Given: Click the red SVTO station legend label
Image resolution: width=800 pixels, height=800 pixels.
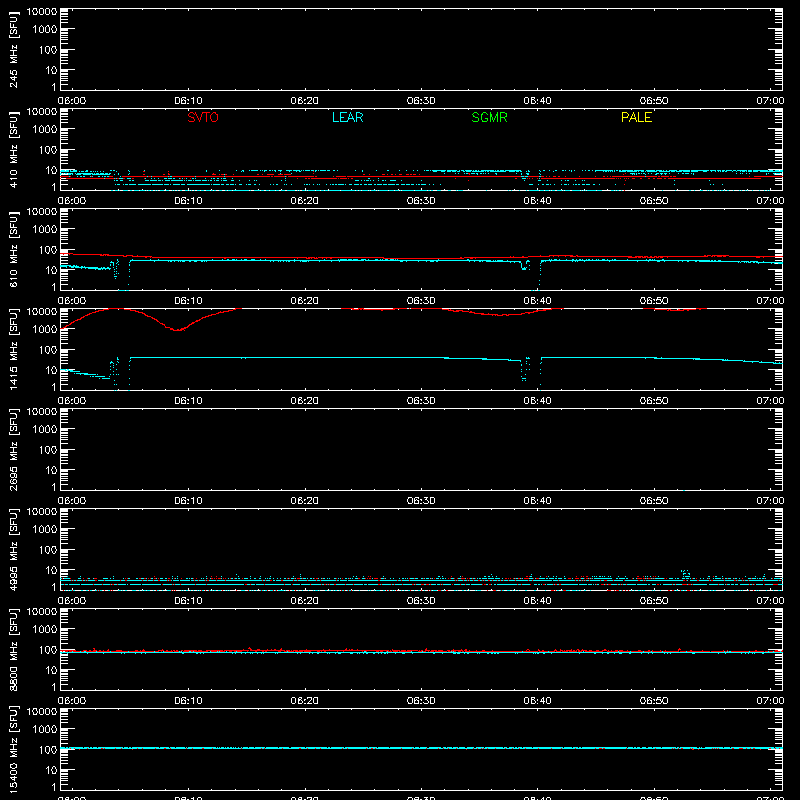Looking at the screenshot, I should 203,117.
